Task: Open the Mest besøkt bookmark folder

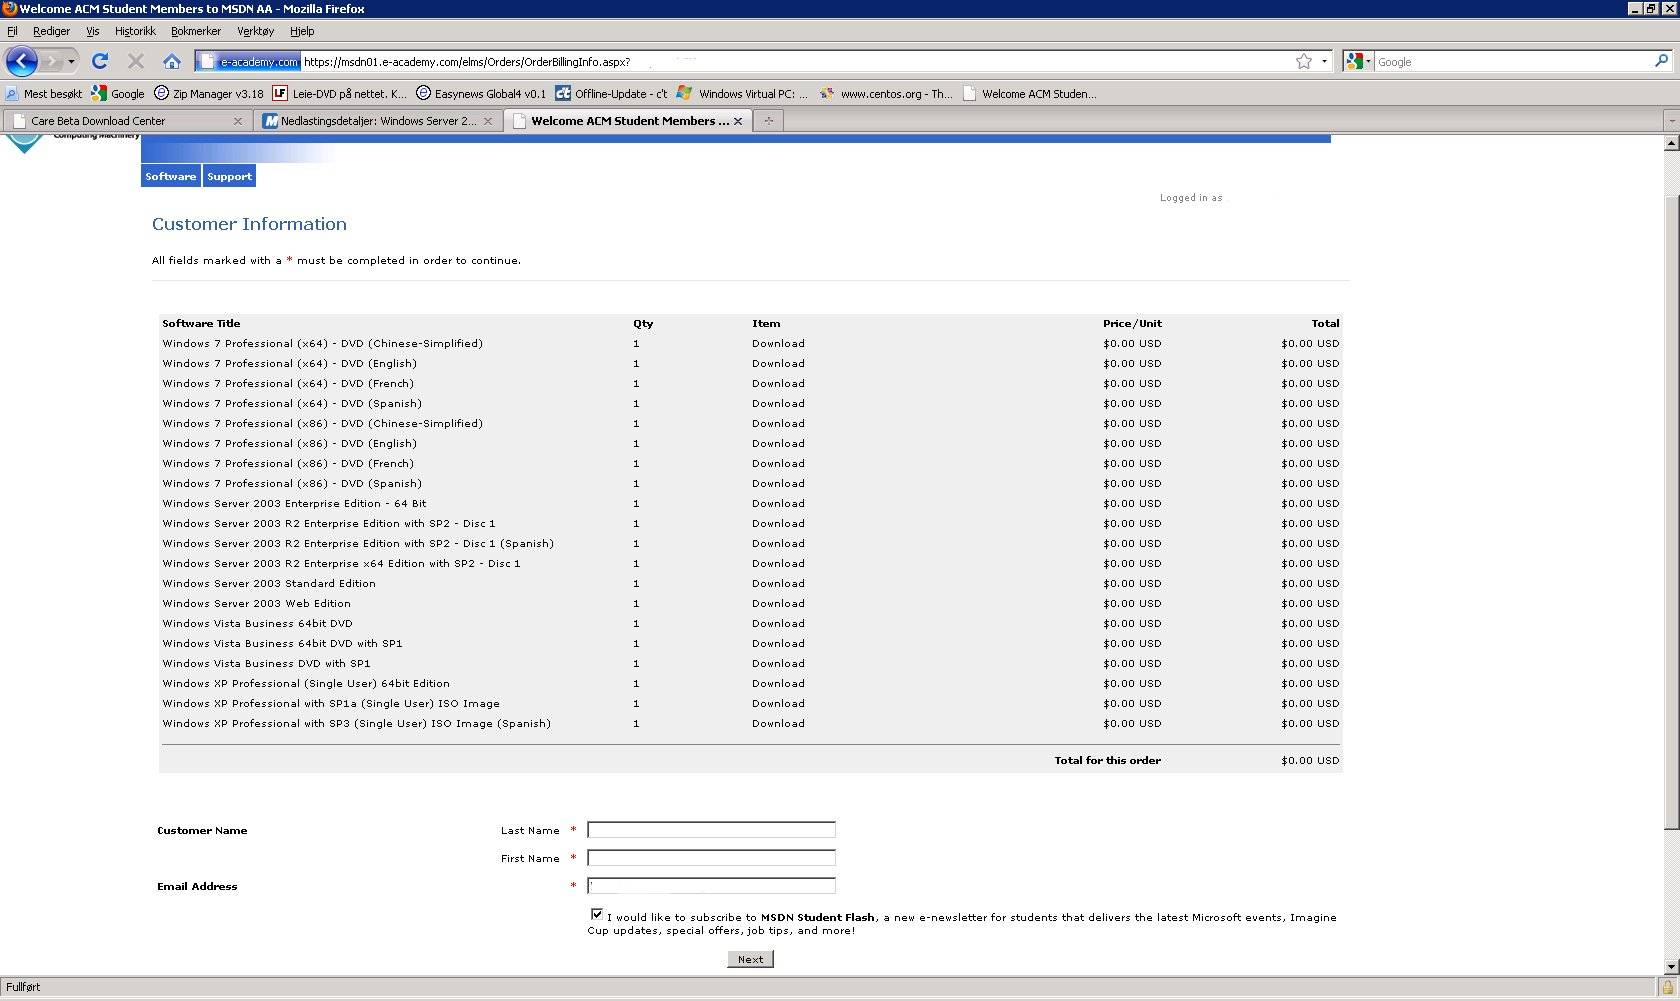Action: coord(44,94)
